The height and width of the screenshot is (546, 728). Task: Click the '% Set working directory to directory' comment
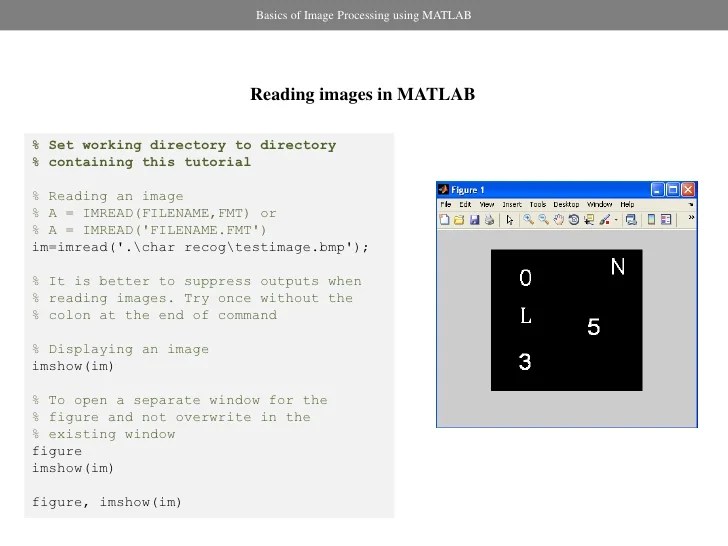click(x=184, y=145)
